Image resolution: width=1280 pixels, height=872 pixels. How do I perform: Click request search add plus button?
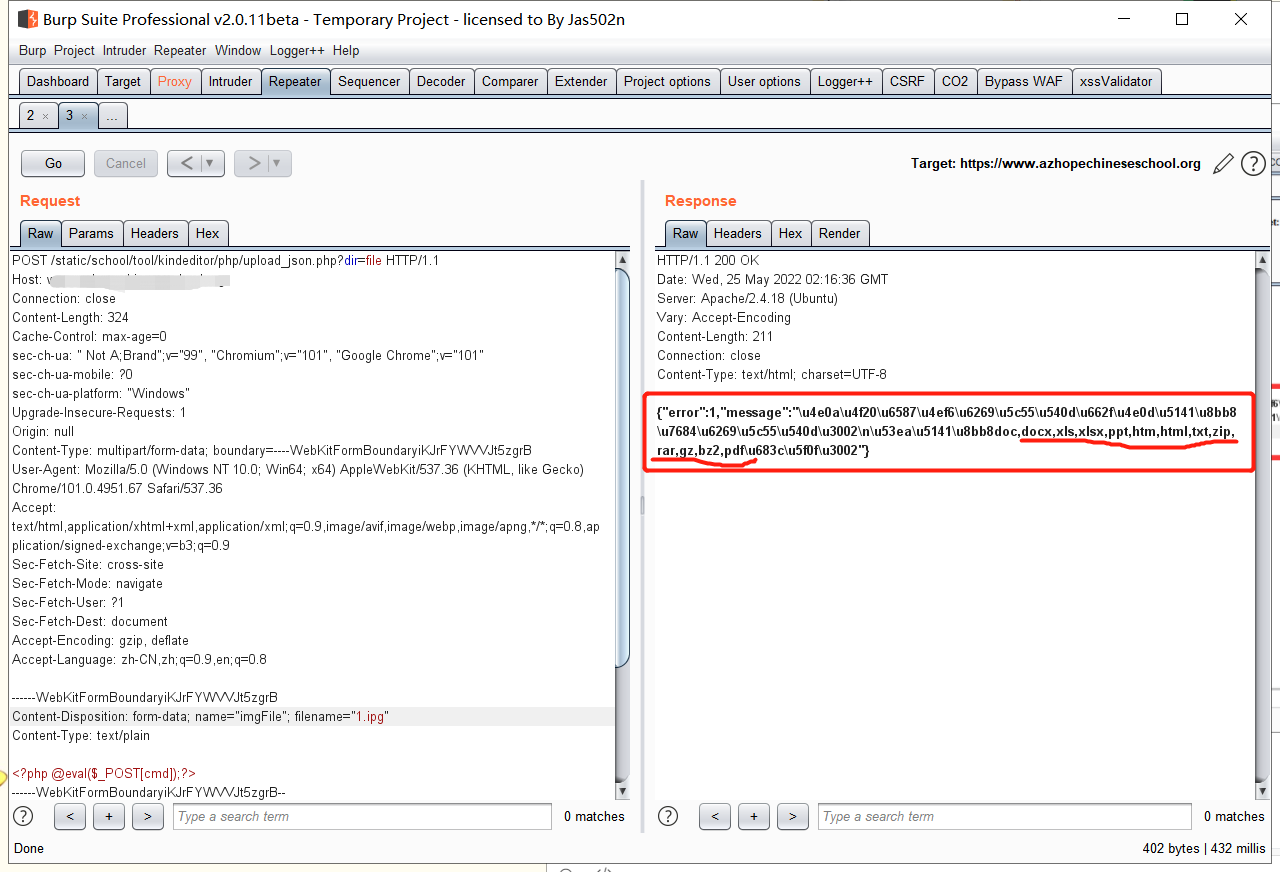pos(109,816)
